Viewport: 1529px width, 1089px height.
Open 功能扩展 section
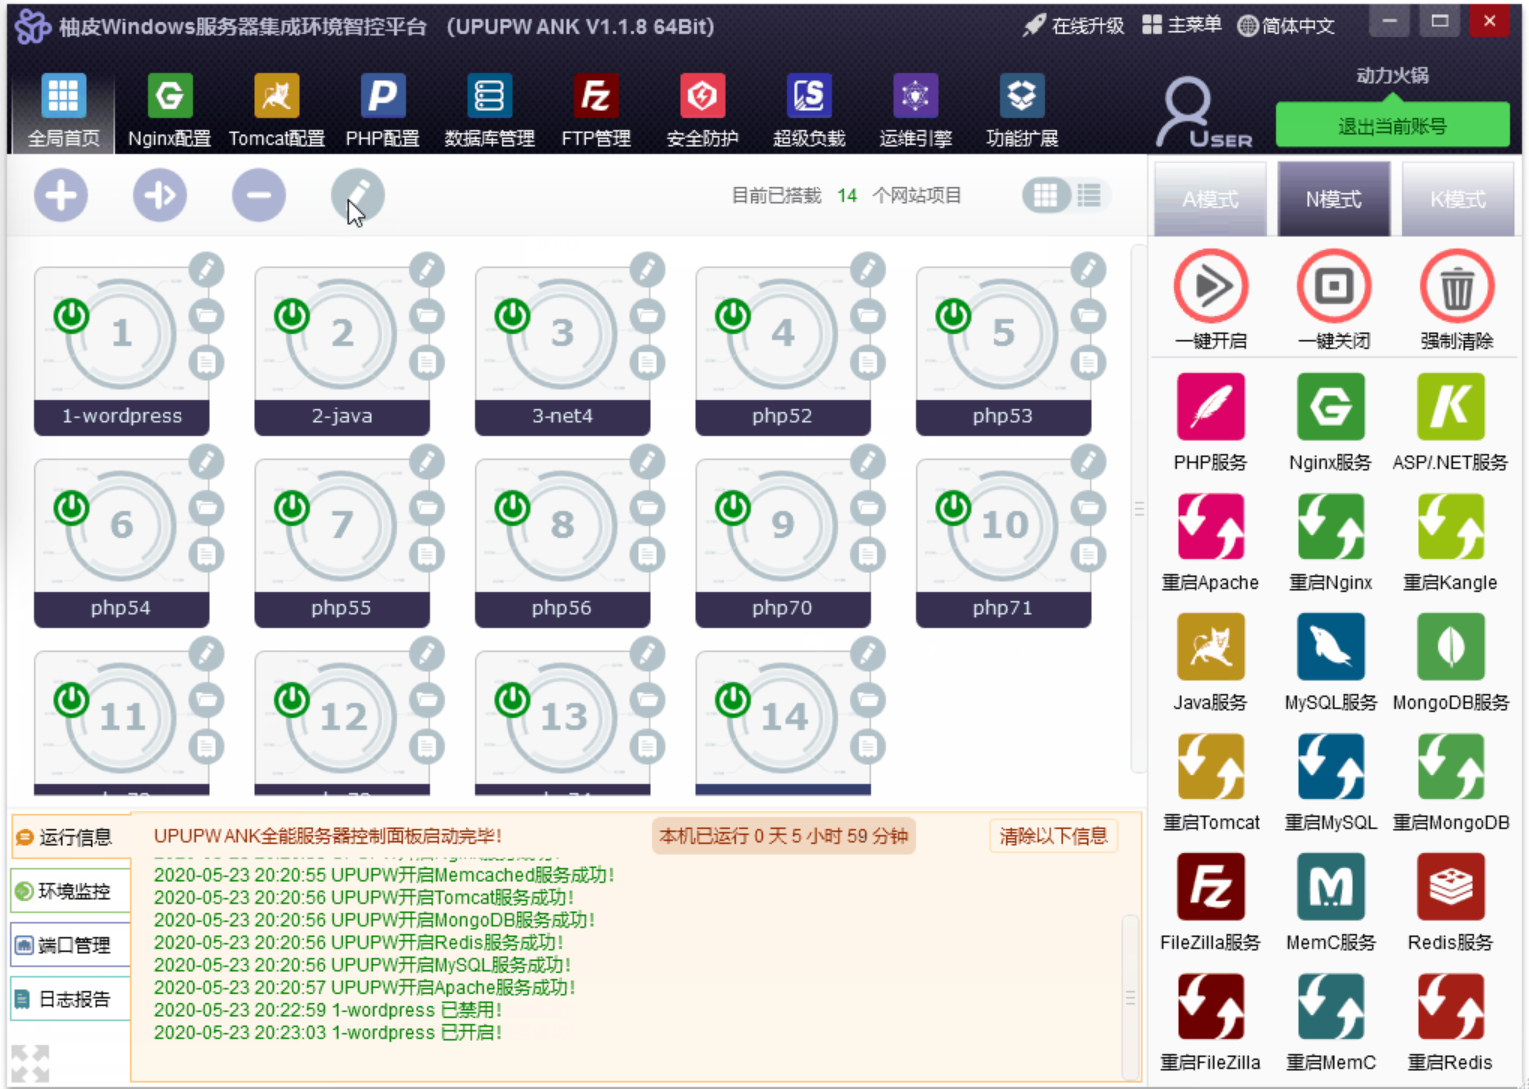(x=1022, y=111)
